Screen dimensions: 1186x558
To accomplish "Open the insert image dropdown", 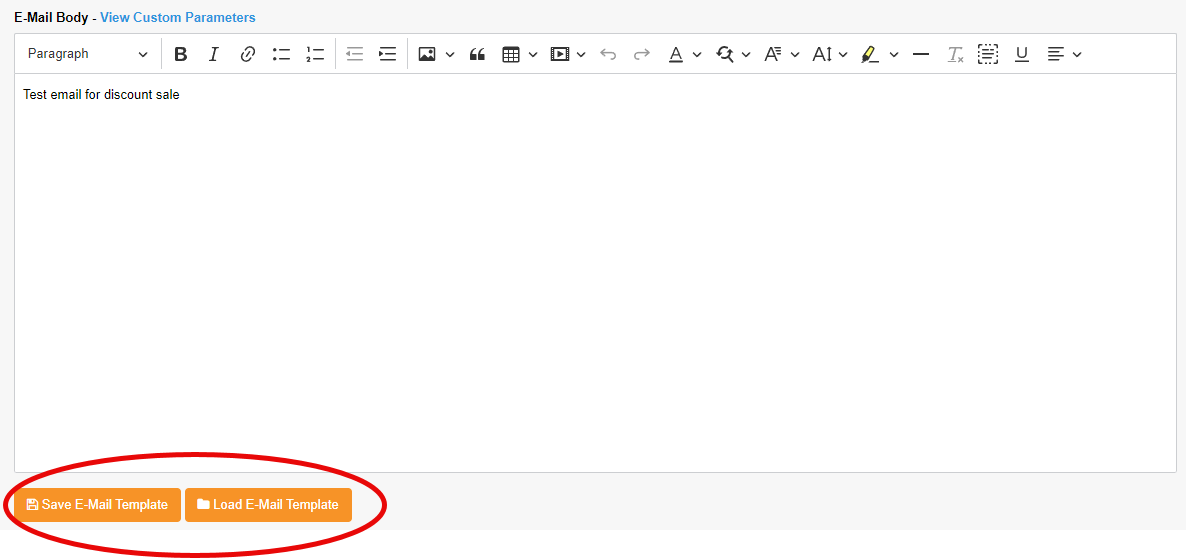I will pos(449,54).
